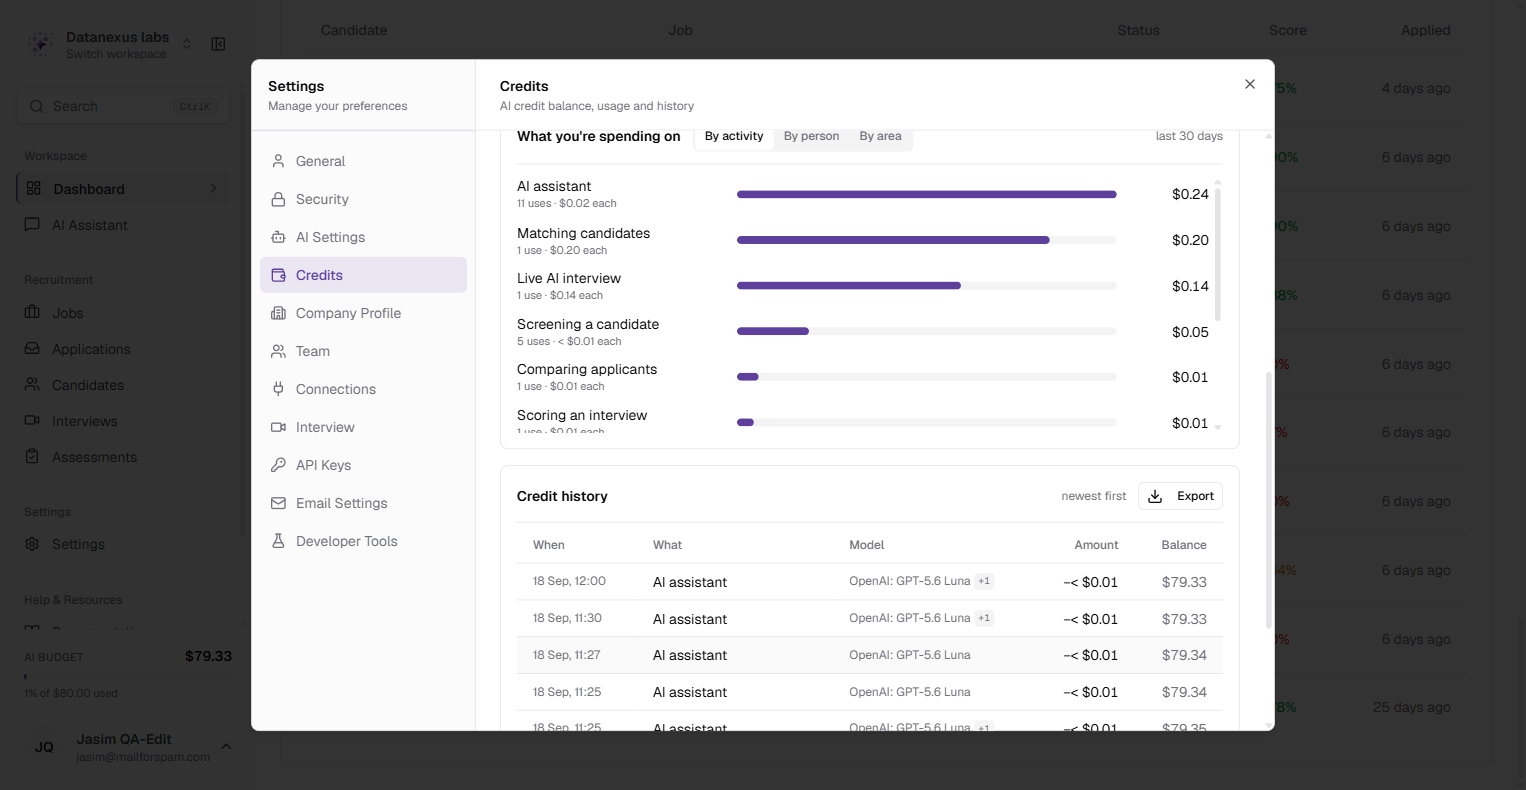Image resolution: width=1526 pixels, height=790 pixels.
Task: Open the Security settings section
Action: 363,199
